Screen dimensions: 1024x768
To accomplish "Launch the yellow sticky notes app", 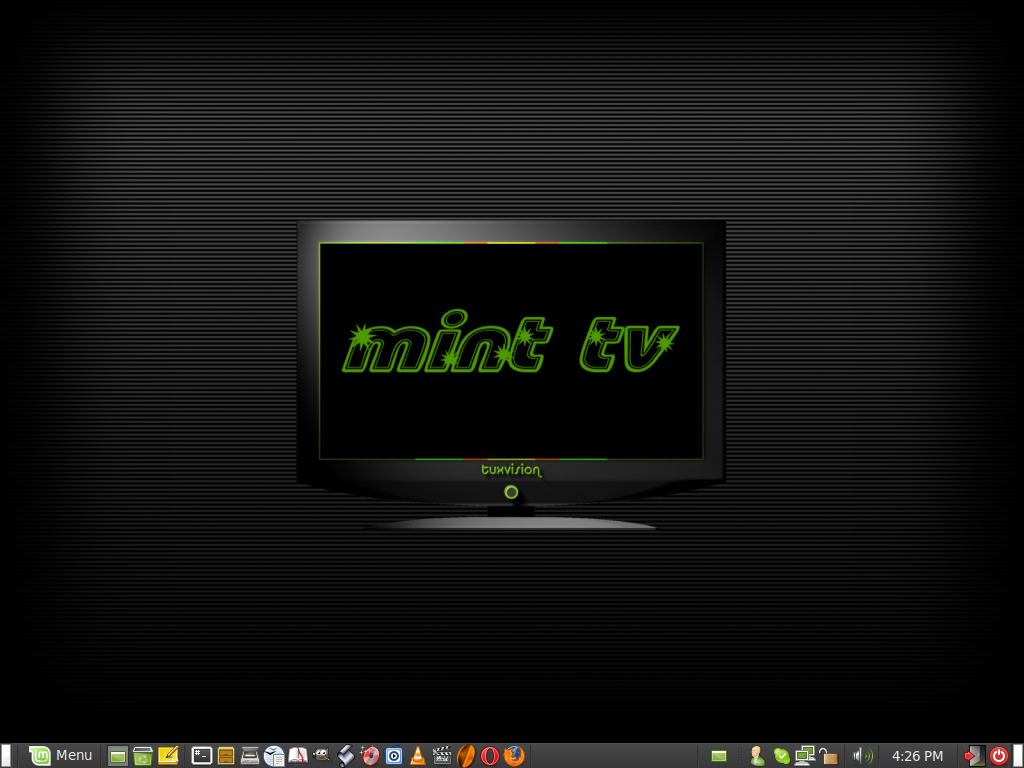I will (x=168, y=756).
